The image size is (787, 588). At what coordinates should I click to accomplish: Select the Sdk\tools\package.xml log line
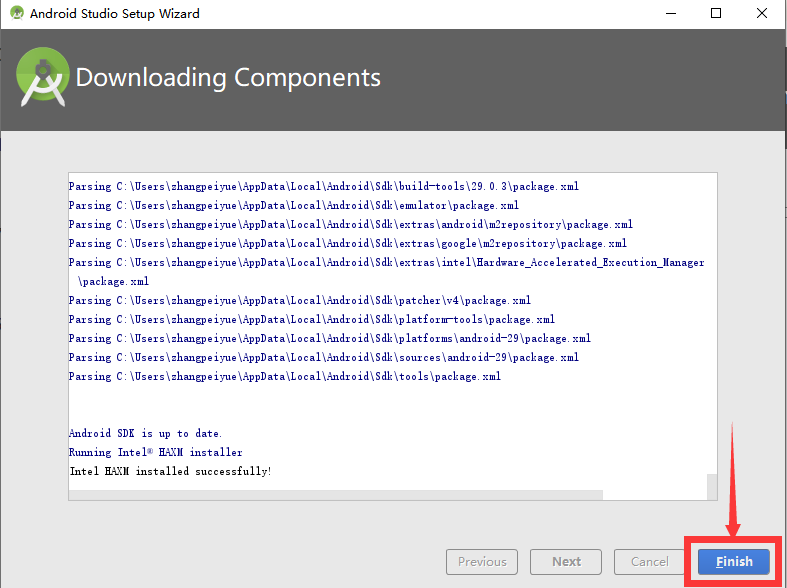285,376
